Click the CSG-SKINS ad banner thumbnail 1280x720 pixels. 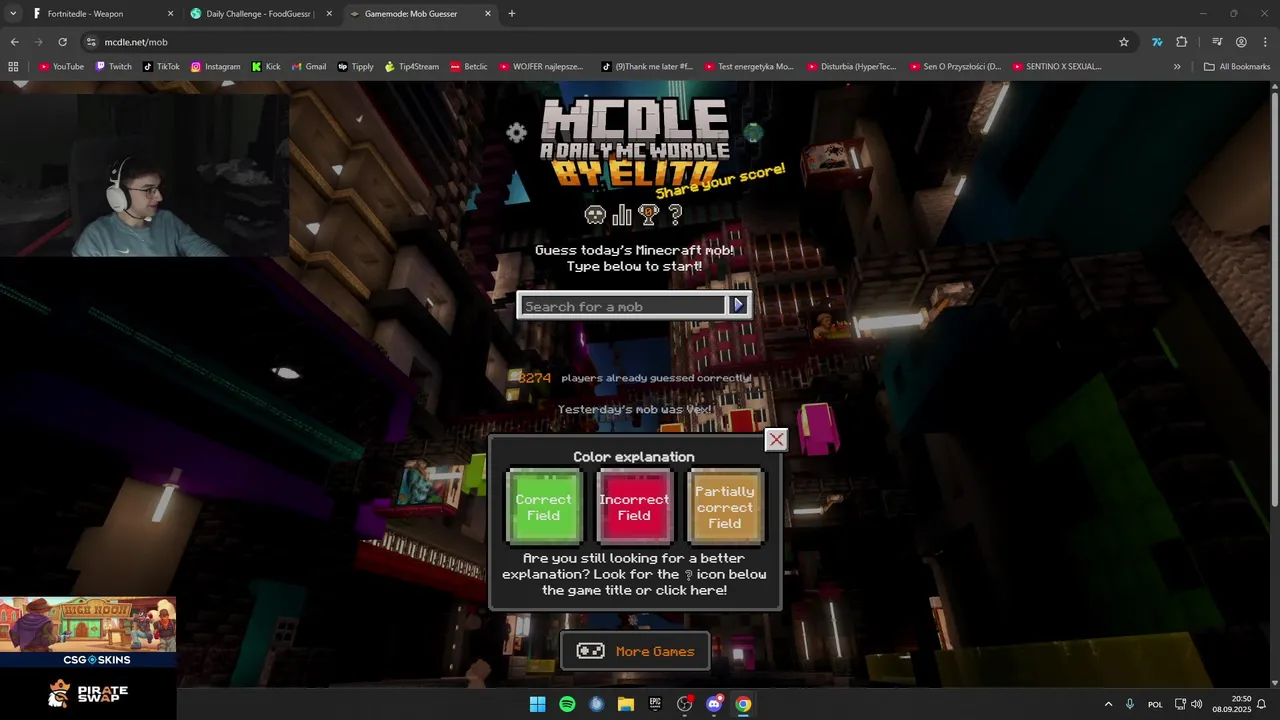pyautogui.click(x=88, y=632)
